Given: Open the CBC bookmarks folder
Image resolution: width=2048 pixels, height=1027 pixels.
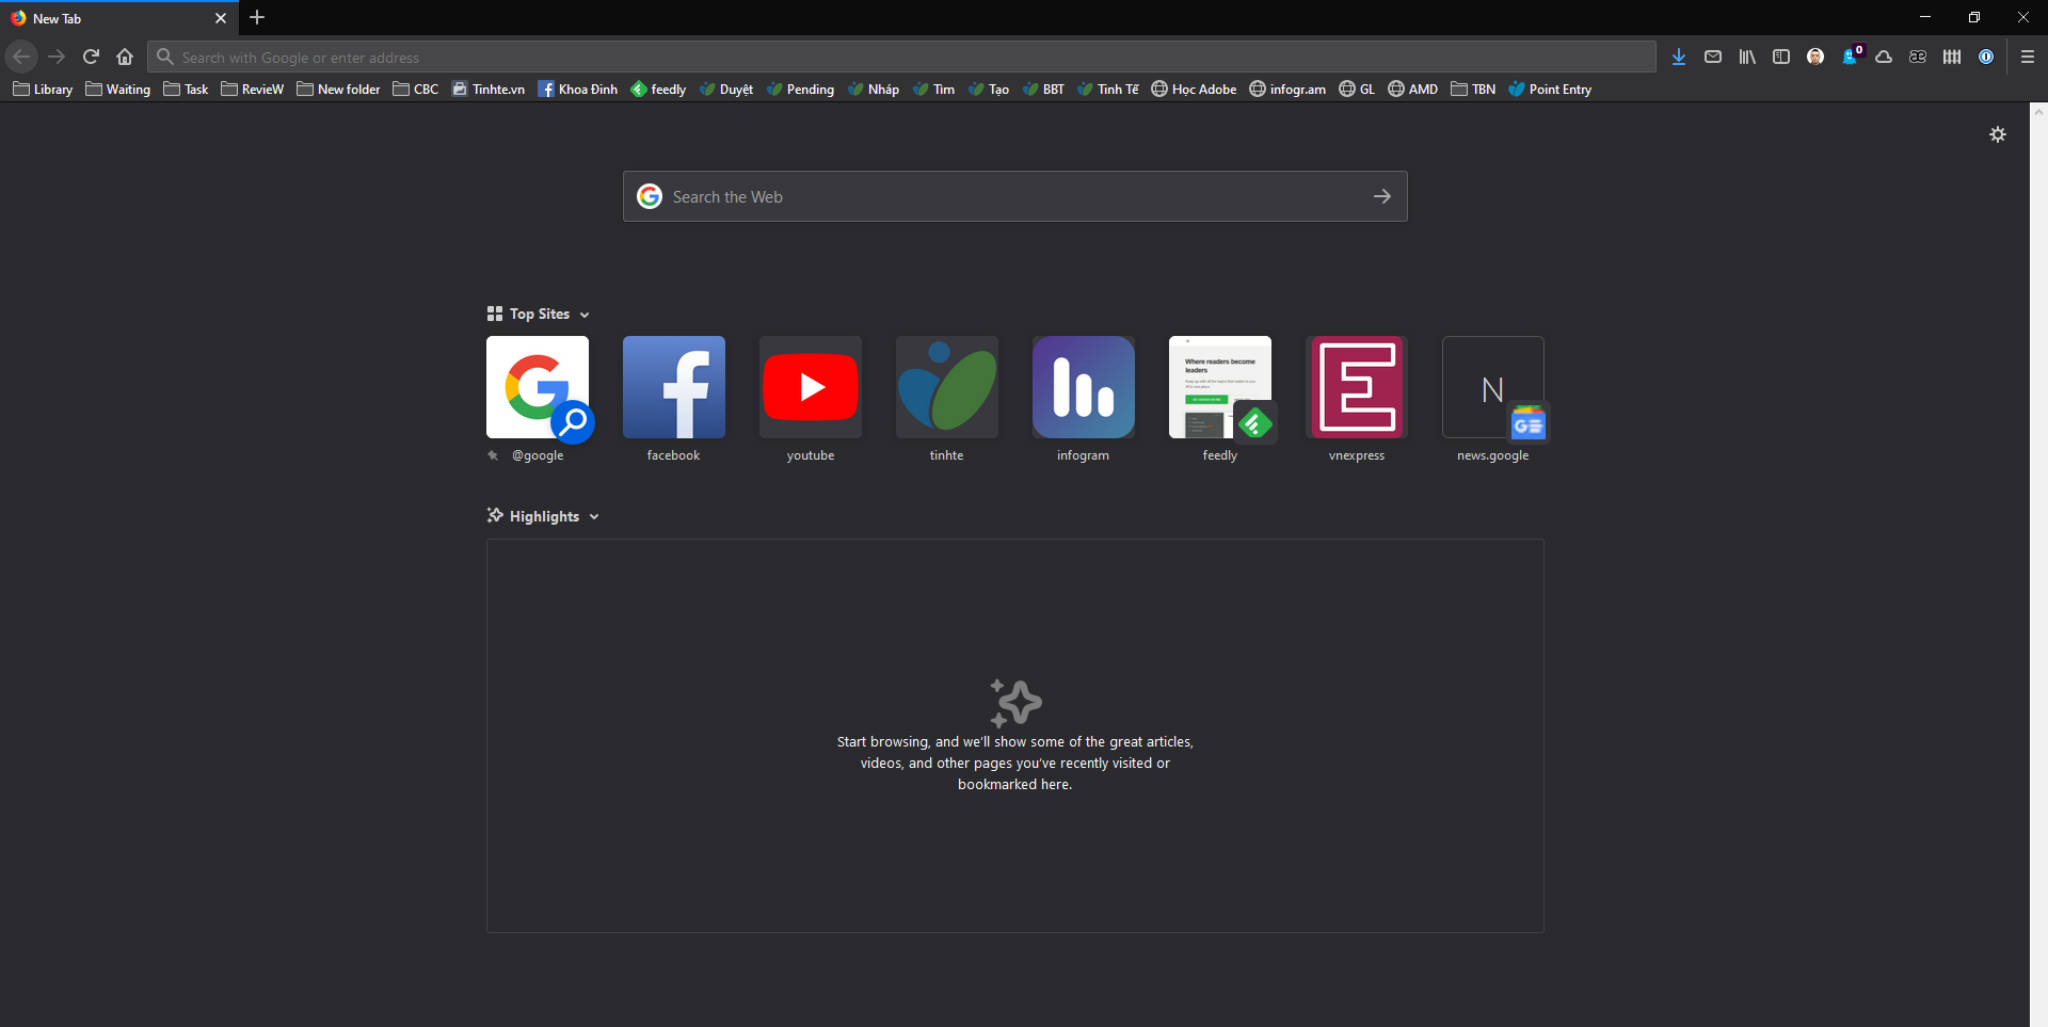Looking at the screenshot, I should click(415, 89).
